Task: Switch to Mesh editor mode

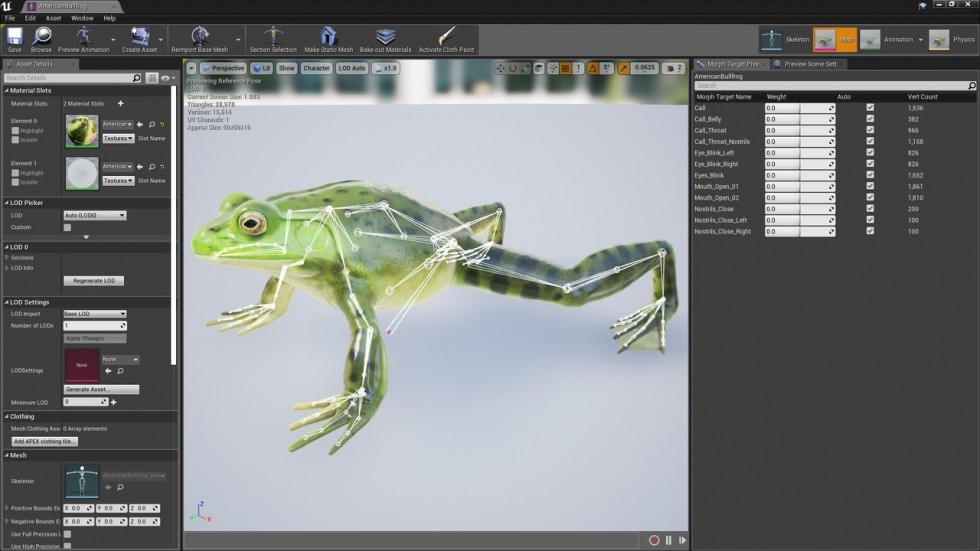Action: pyautogui.click(x=835, y=39)
